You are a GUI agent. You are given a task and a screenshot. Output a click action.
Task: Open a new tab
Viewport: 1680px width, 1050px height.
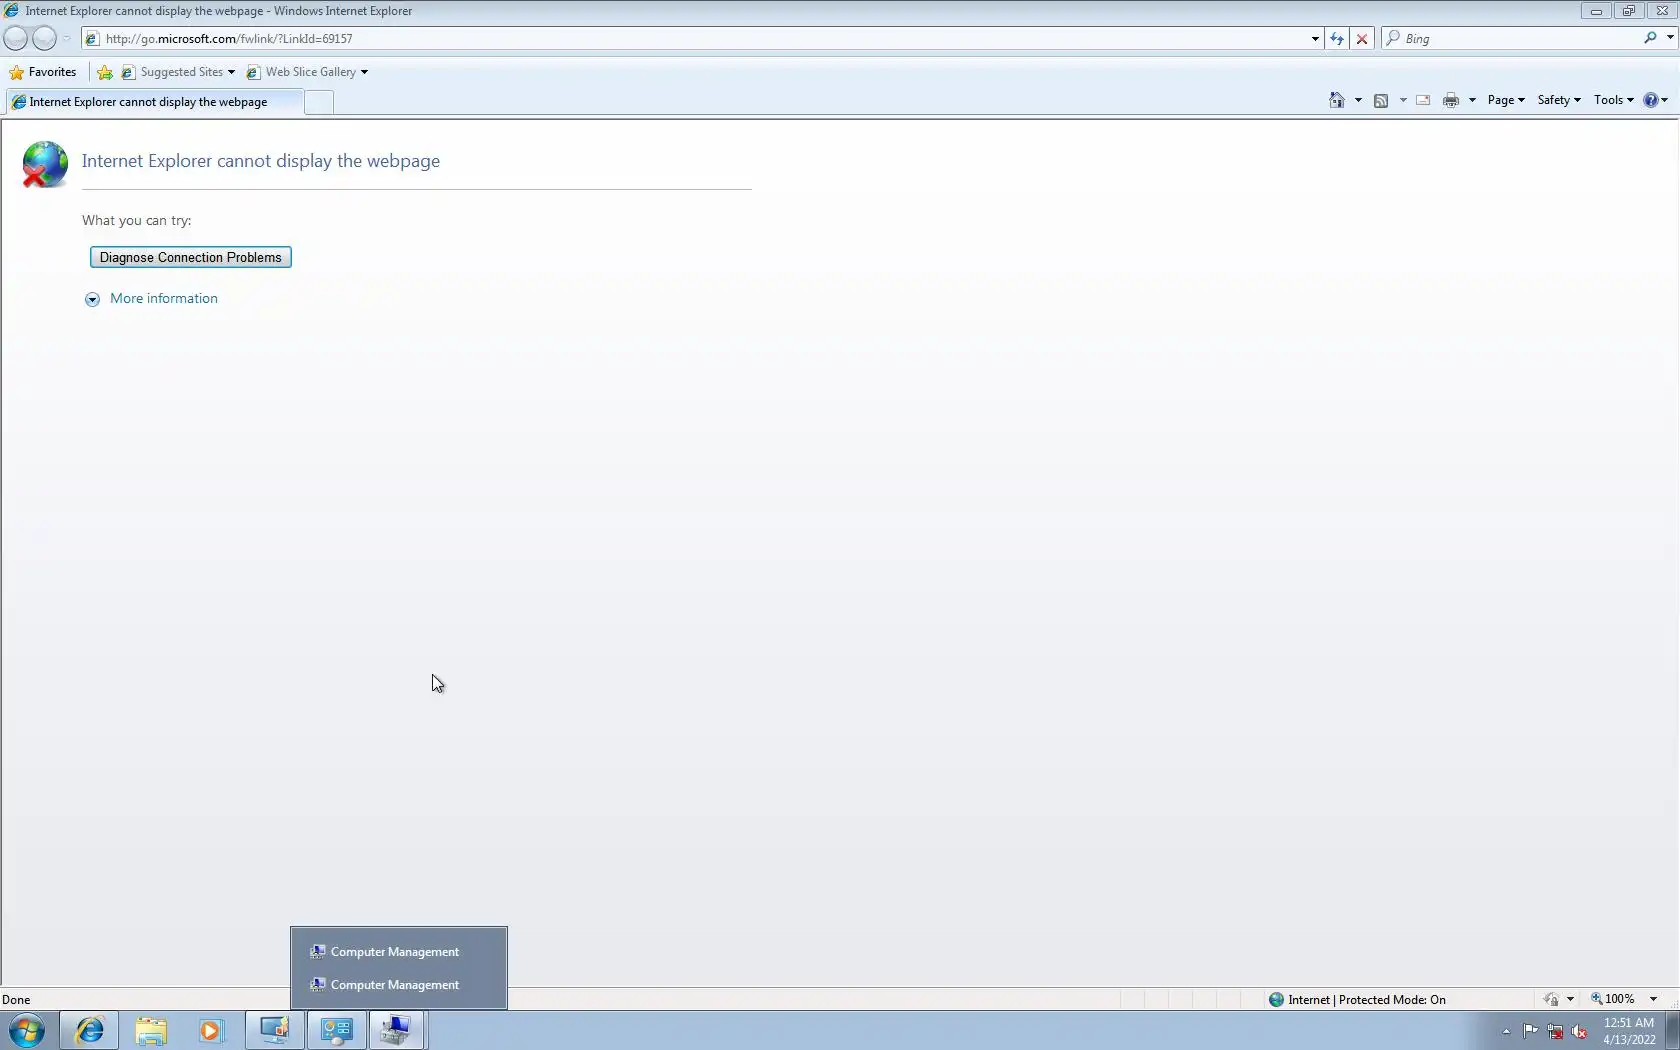pos(319,102)
